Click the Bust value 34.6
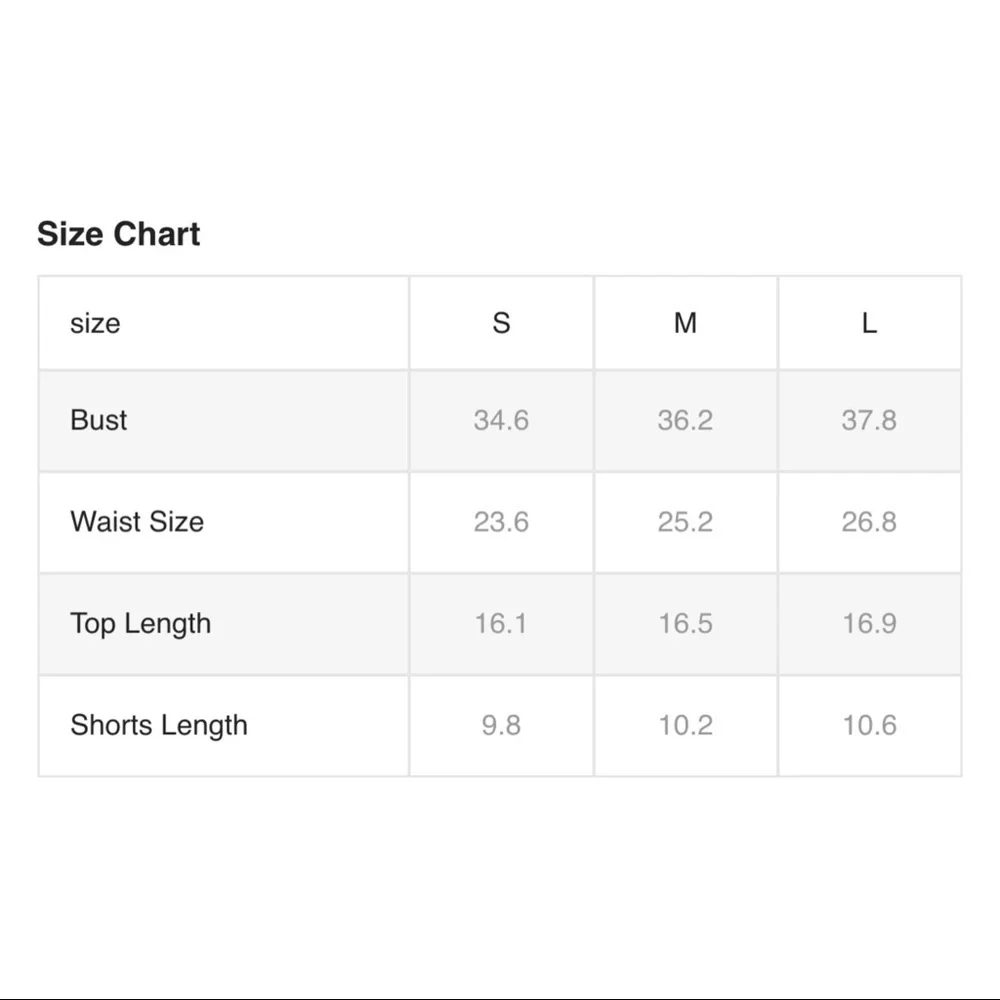Screen dimensions: 1000x1000 click(501, 420)
